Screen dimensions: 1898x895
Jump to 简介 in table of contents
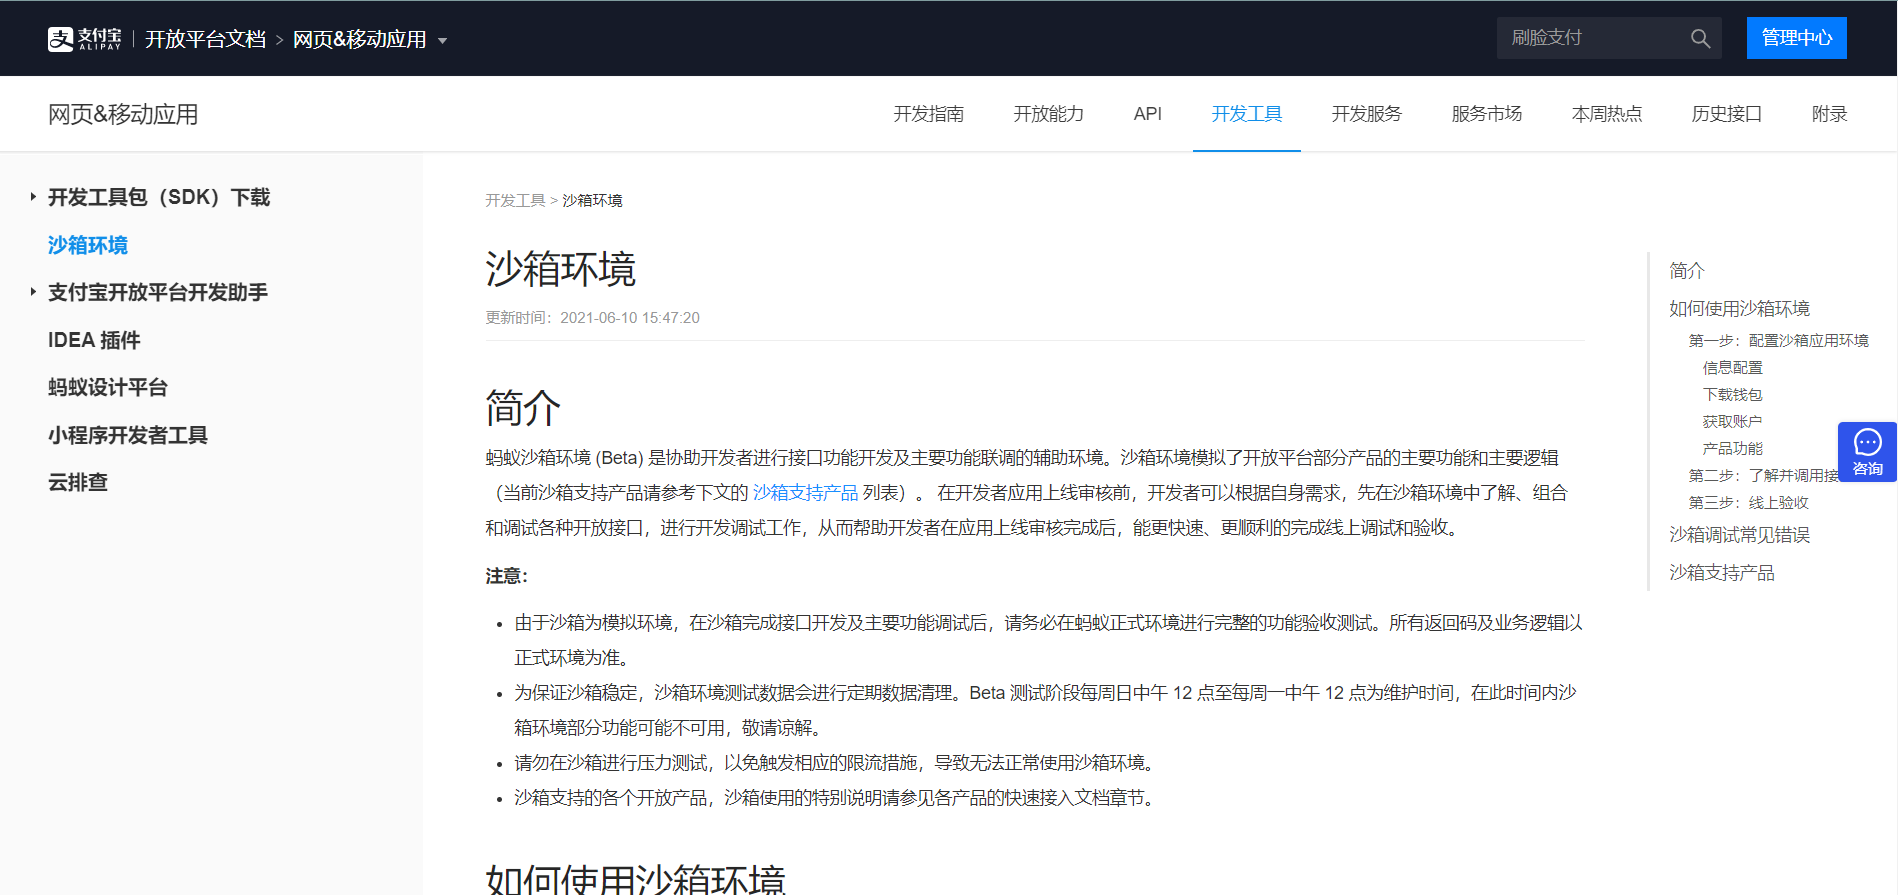pyautogui.click(x=1686, y=270)
